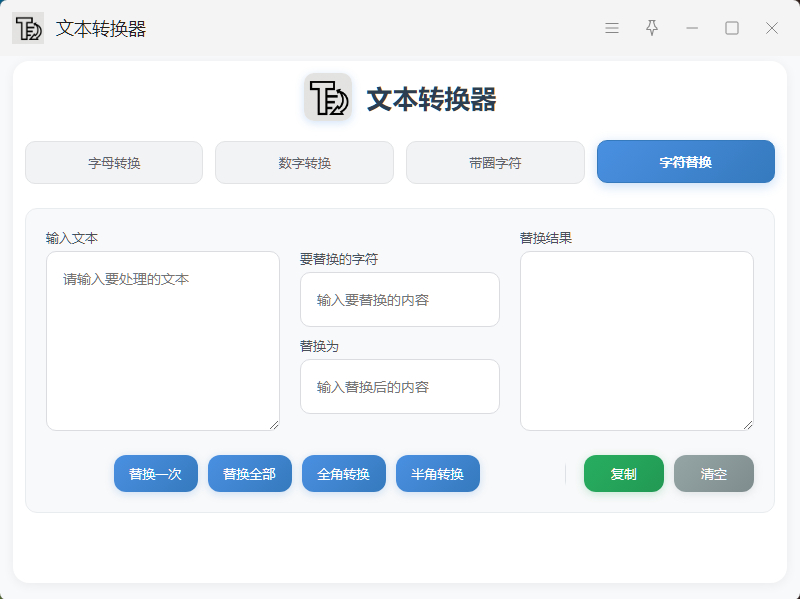Image resolution: width=800 pixels, height=599 pixels.
Task: Pin the window on top
Action: [652, 28]
